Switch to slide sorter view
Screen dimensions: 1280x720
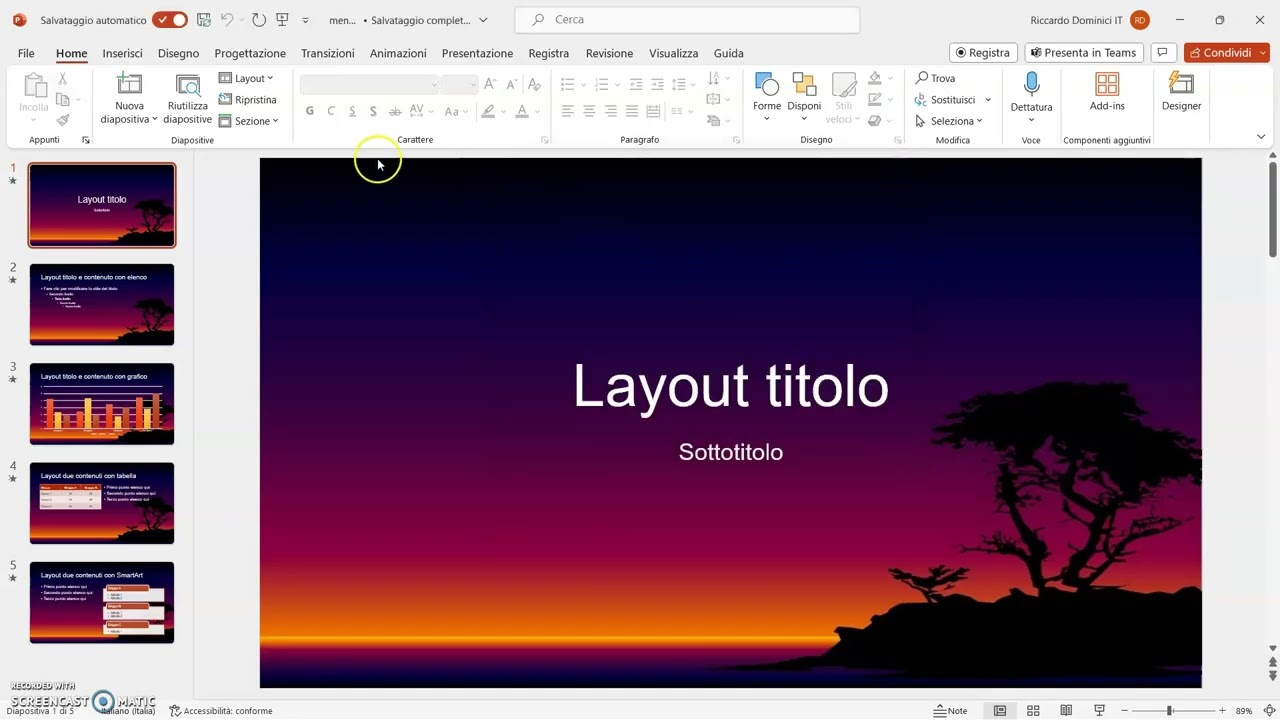(x=1033, y=711)
